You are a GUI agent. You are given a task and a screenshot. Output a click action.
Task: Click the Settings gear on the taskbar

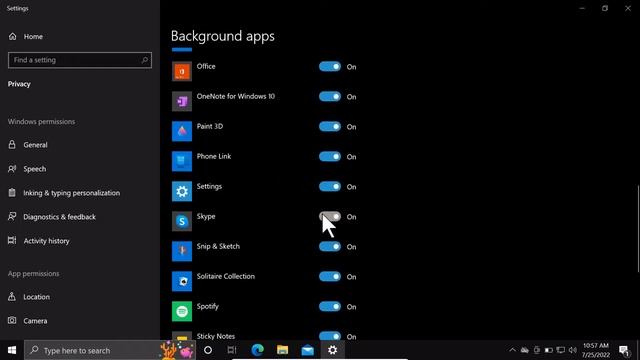pyautogui.click(x=332, y=350)
